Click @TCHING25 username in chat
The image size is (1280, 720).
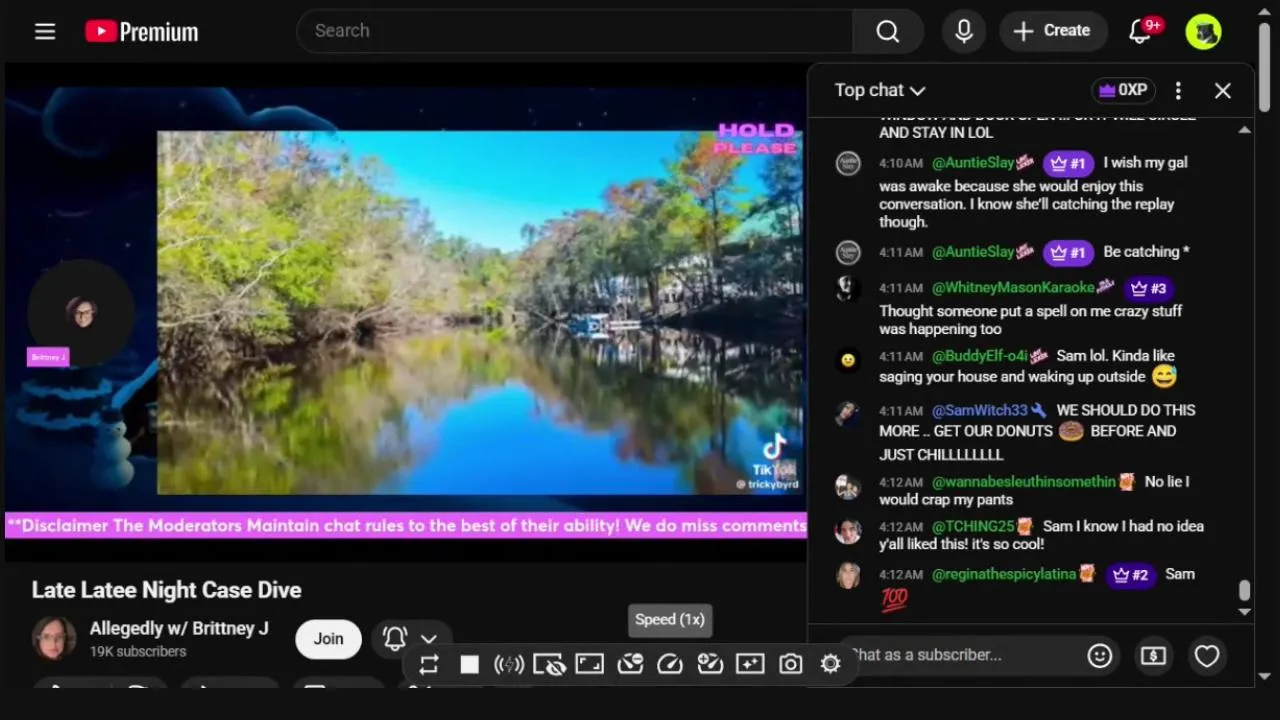click(x=973, y=527)
